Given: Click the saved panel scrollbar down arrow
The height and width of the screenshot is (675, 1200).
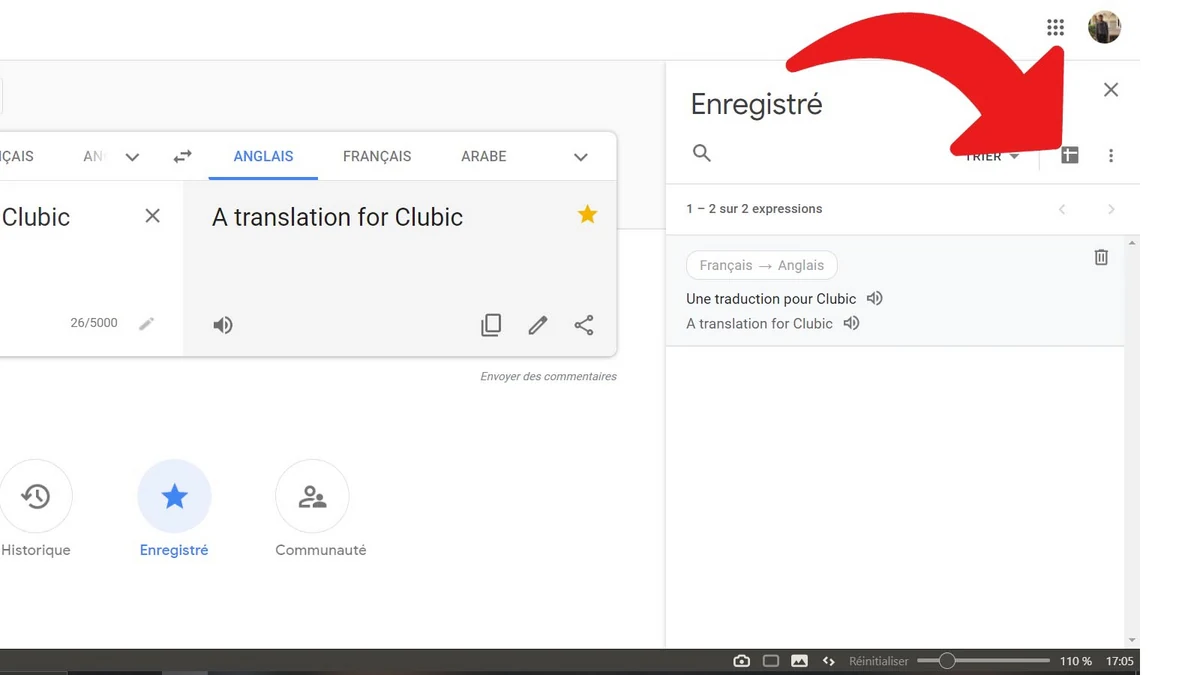Looking at the screenshot, I should point(1132,640).
